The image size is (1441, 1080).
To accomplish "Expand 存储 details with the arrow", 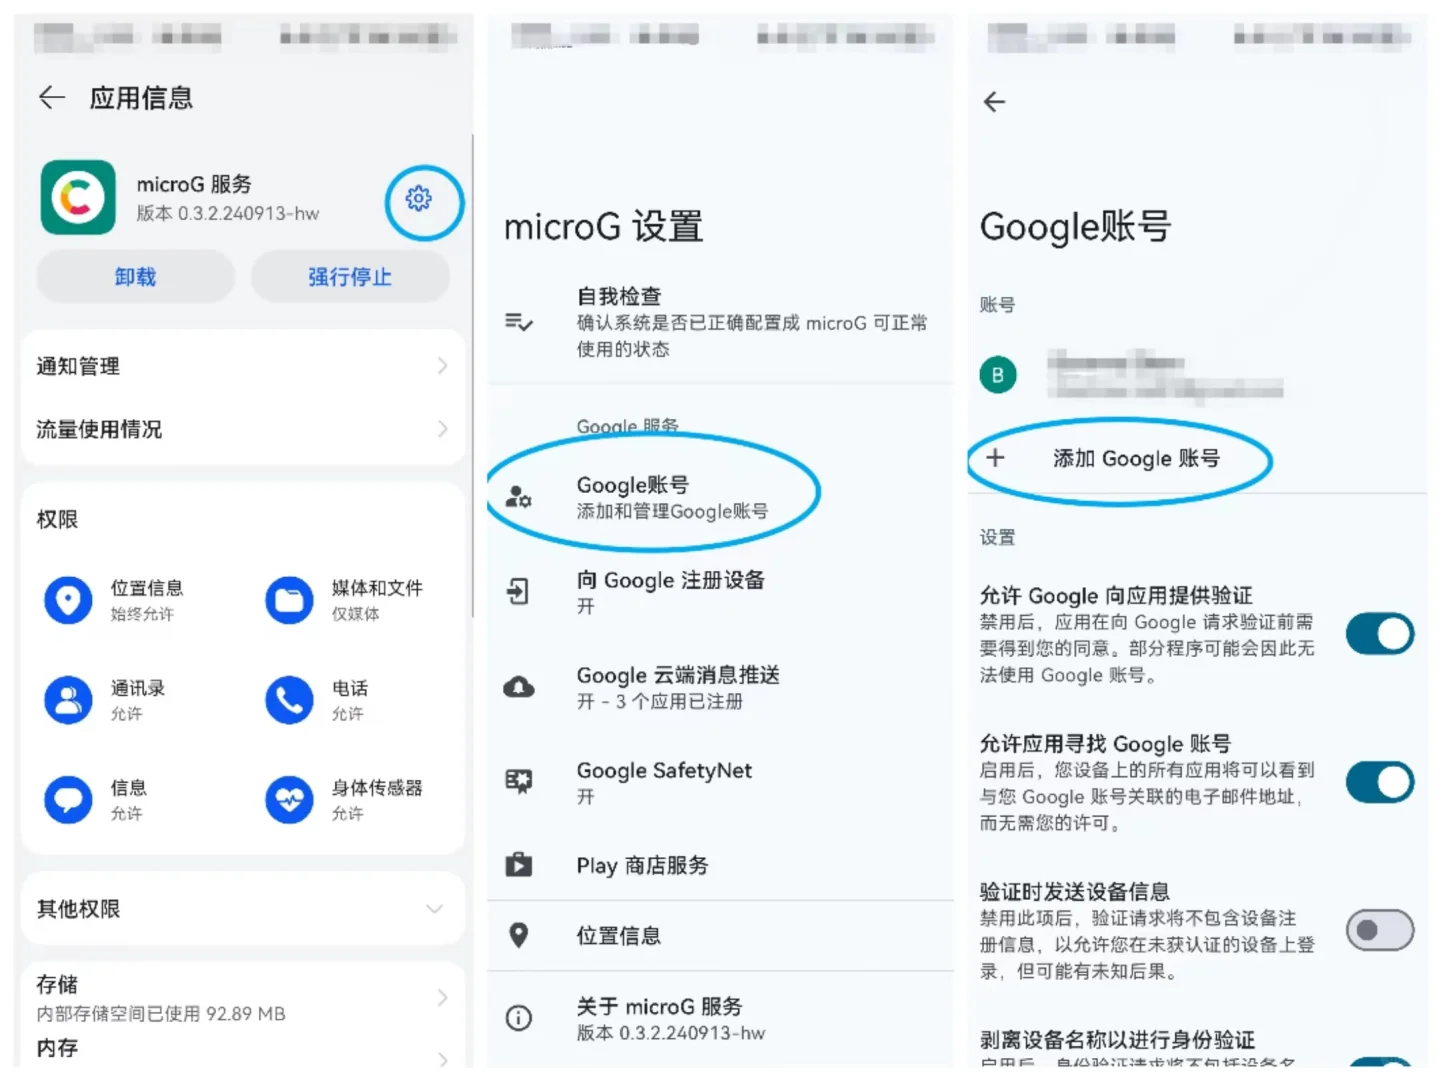I will (x=443, y=997).
